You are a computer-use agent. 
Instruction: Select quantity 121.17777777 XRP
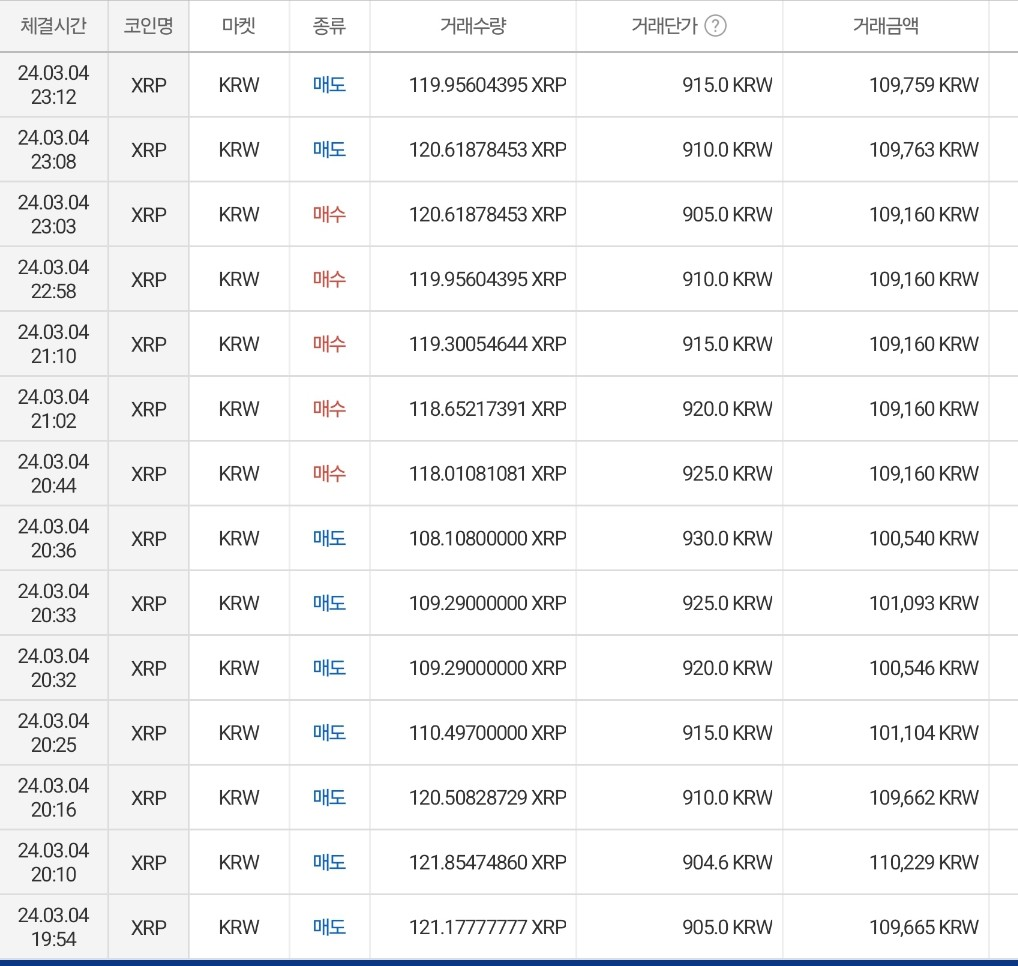pos(488,927)
